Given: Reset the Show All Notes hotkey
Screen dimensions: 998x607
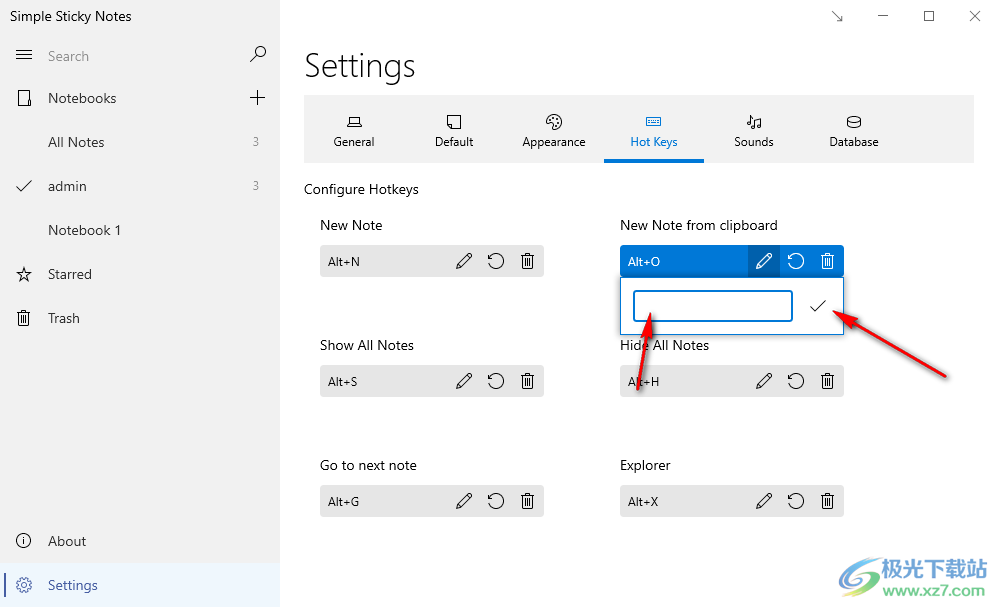Looking at the screenshot, I should (x=496, y=381).
